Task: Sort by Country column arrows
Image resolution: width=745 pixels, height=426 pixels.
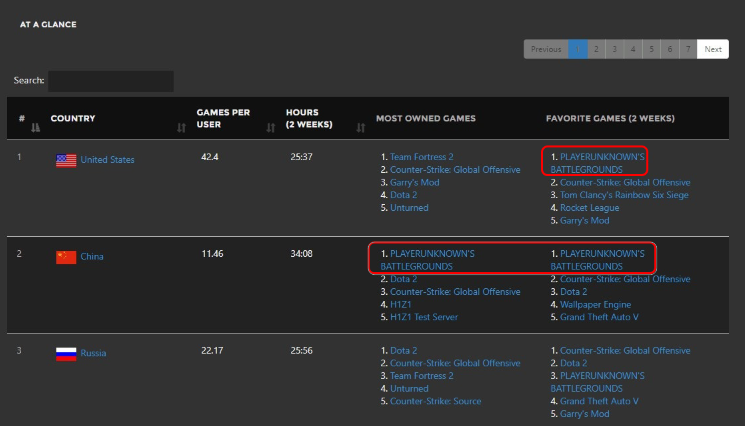Action: point(181,127)
